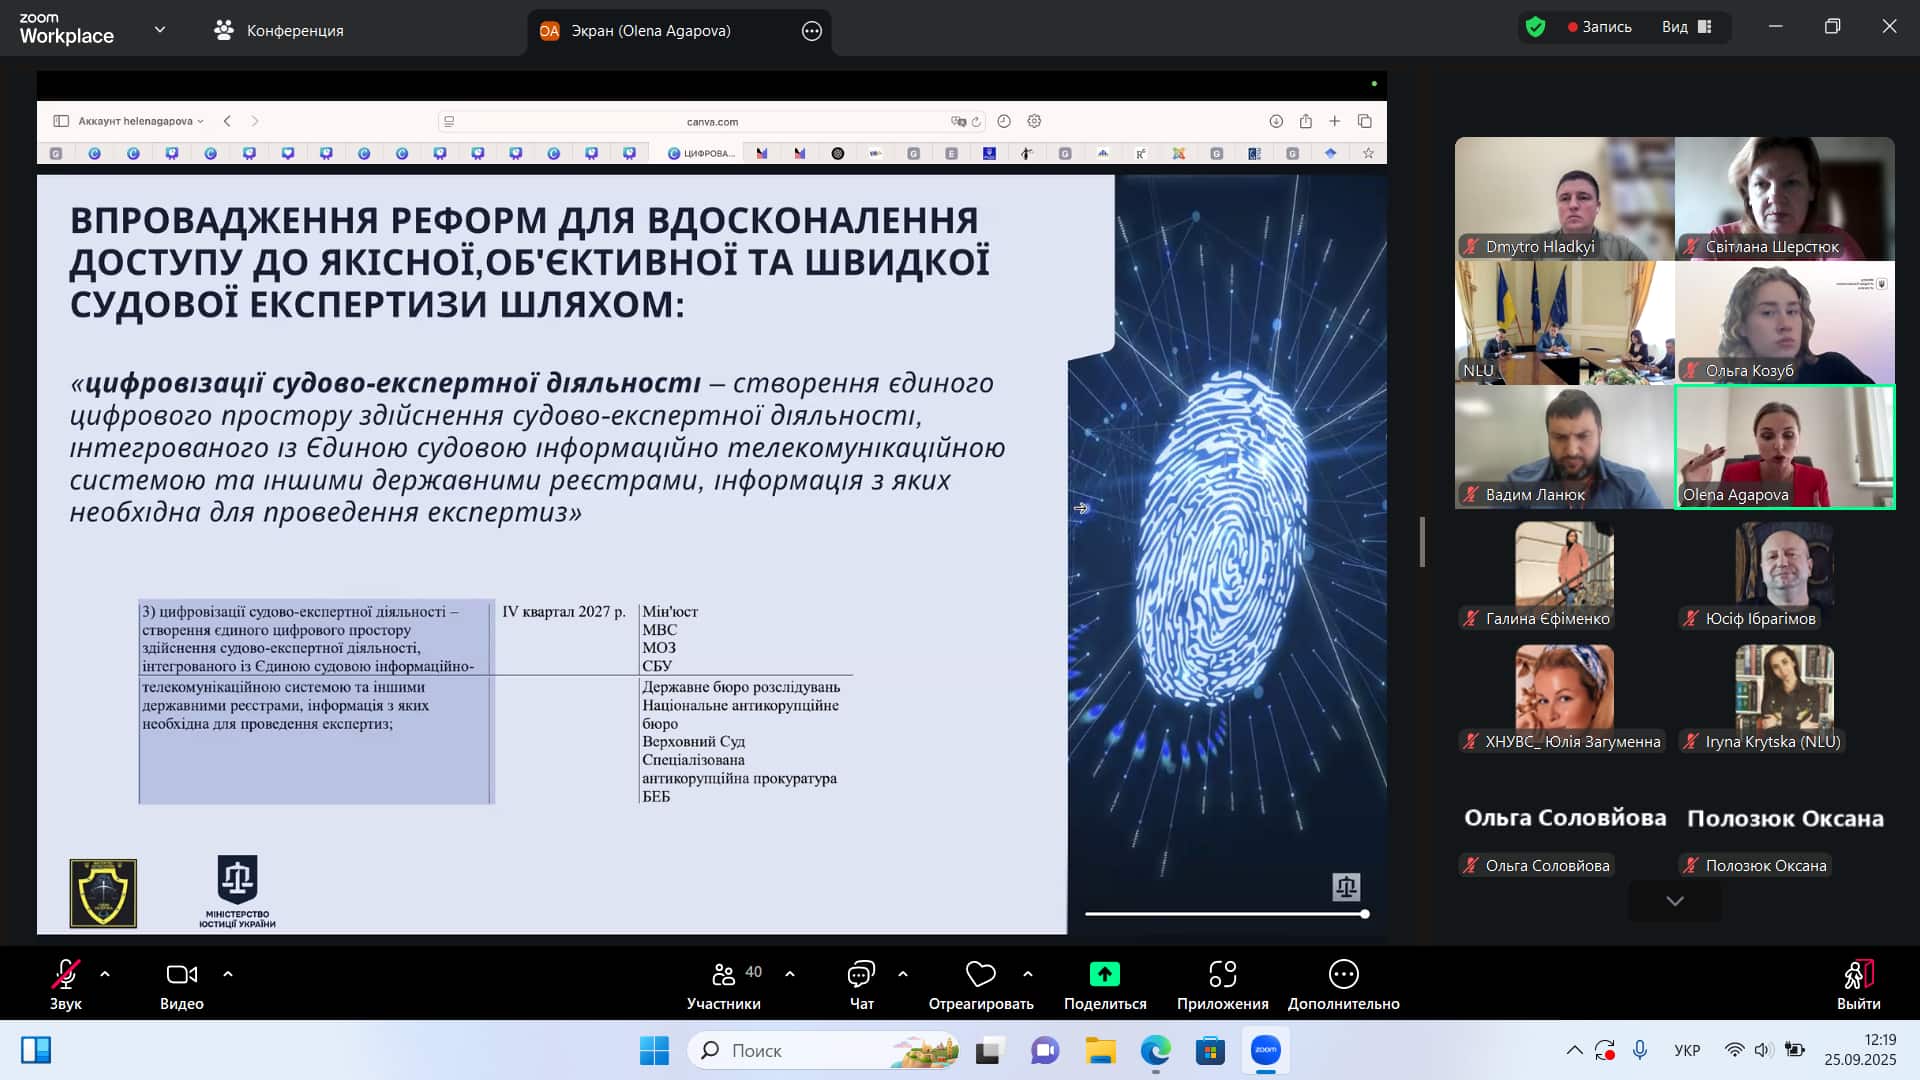Expand audio options arrow beside Sound
Screen dimensions: 1920x1080
click(105, 973)
